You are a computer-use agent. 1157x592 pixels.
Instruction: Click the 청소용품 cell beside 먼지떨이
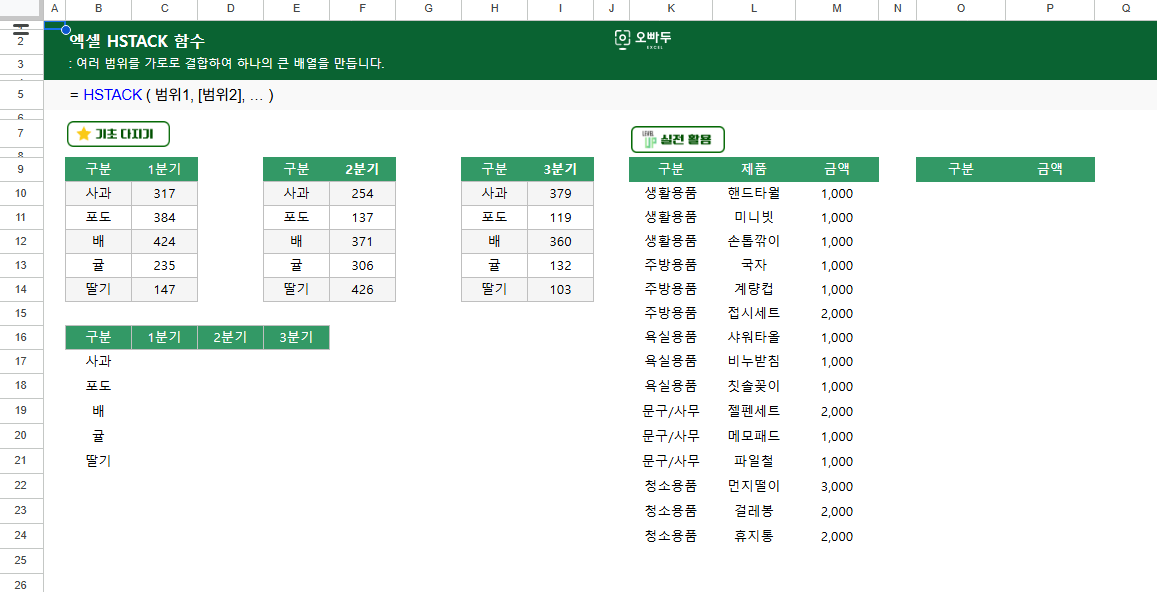click(671, 486)
